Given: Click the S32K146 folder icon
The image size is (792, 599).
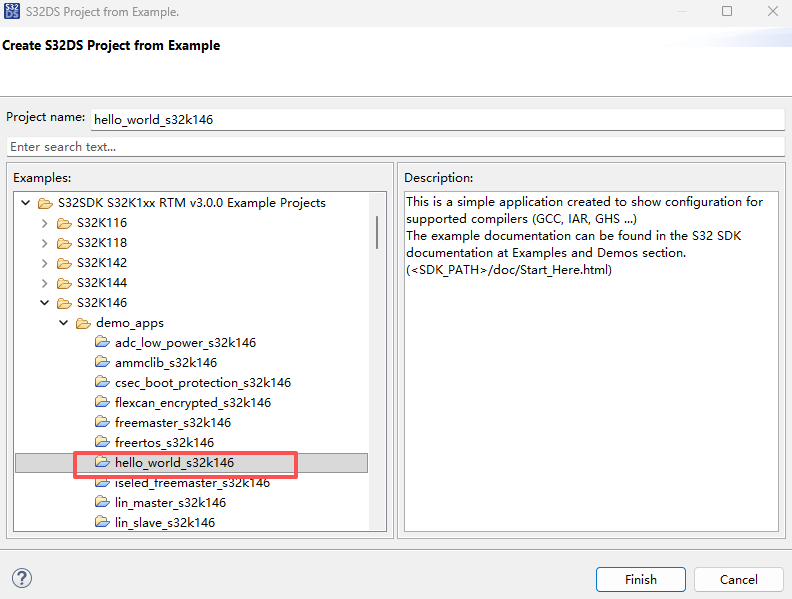Looking at the screenshot, I should point(64,303).
